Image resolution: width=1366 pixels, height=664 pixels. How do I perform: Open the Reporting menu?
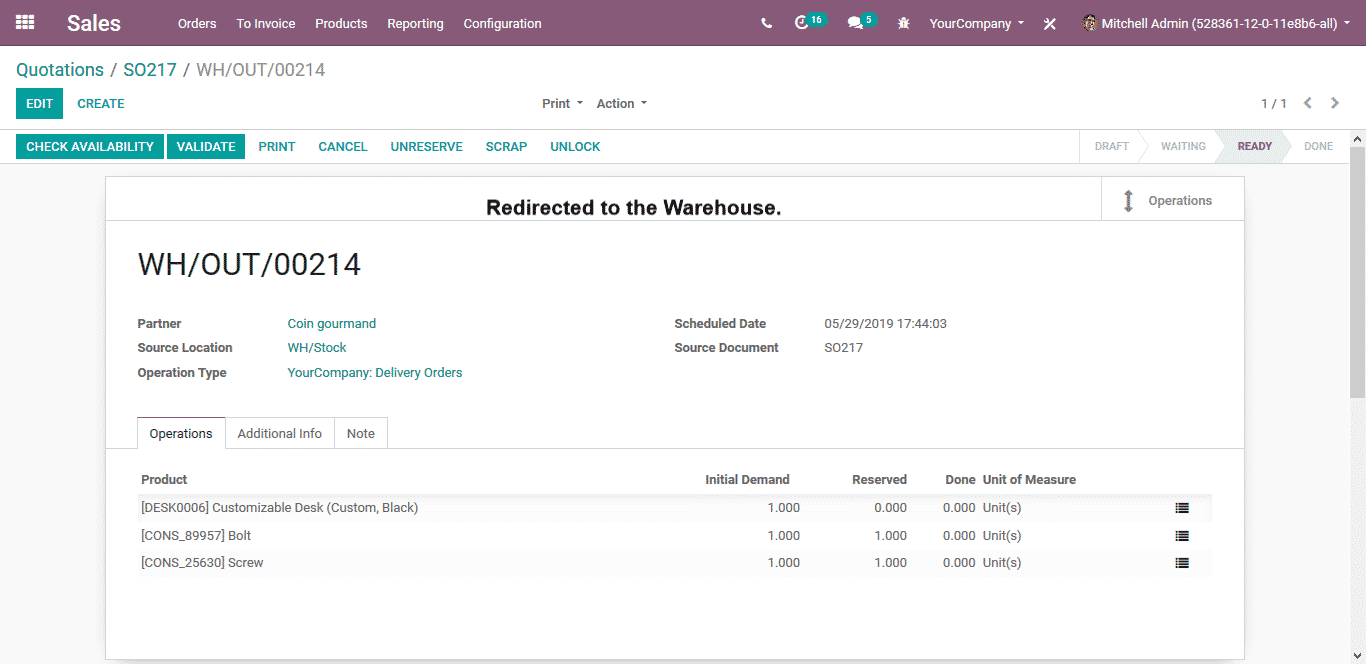tap(415, 23)
